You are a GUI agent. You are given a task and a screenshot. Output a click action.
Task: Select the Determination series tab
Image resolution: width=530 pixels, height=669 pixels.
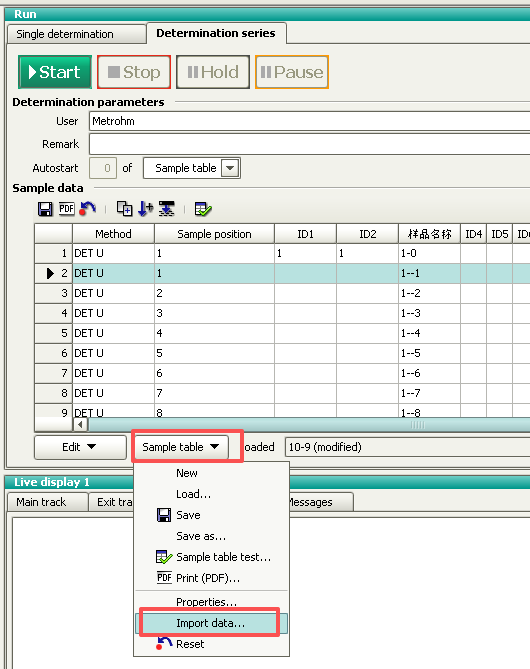(216, 33)
